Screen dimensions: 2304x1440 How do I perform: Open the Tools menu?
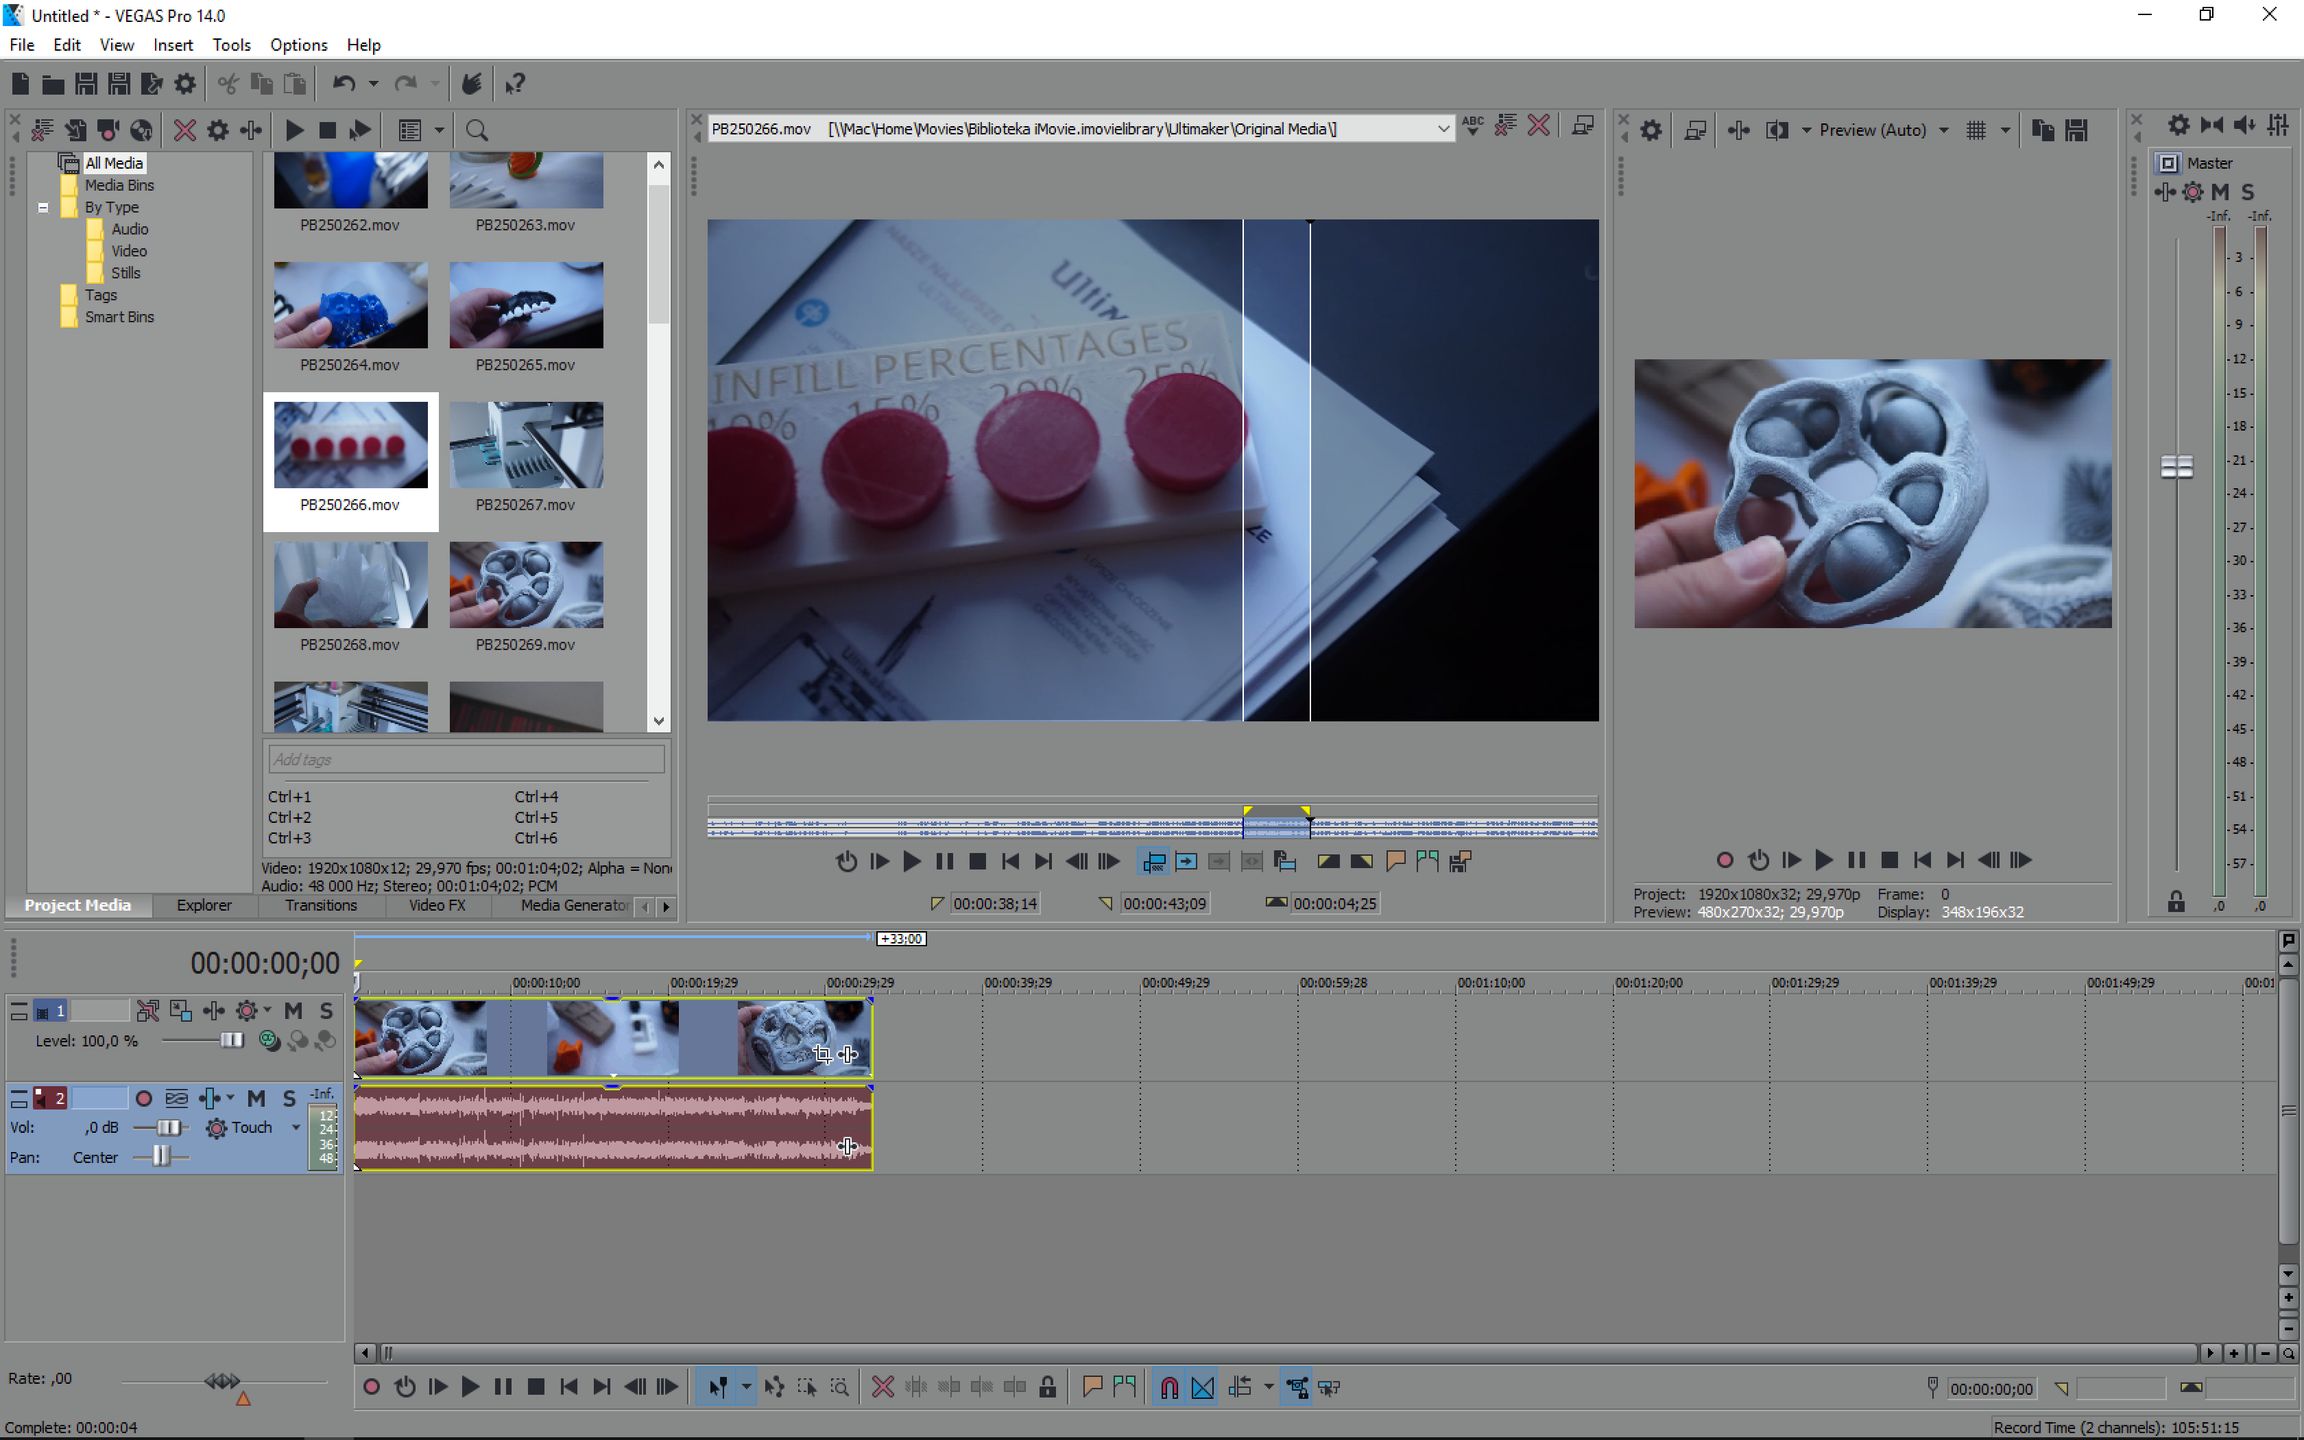click(x=231, y=45)
